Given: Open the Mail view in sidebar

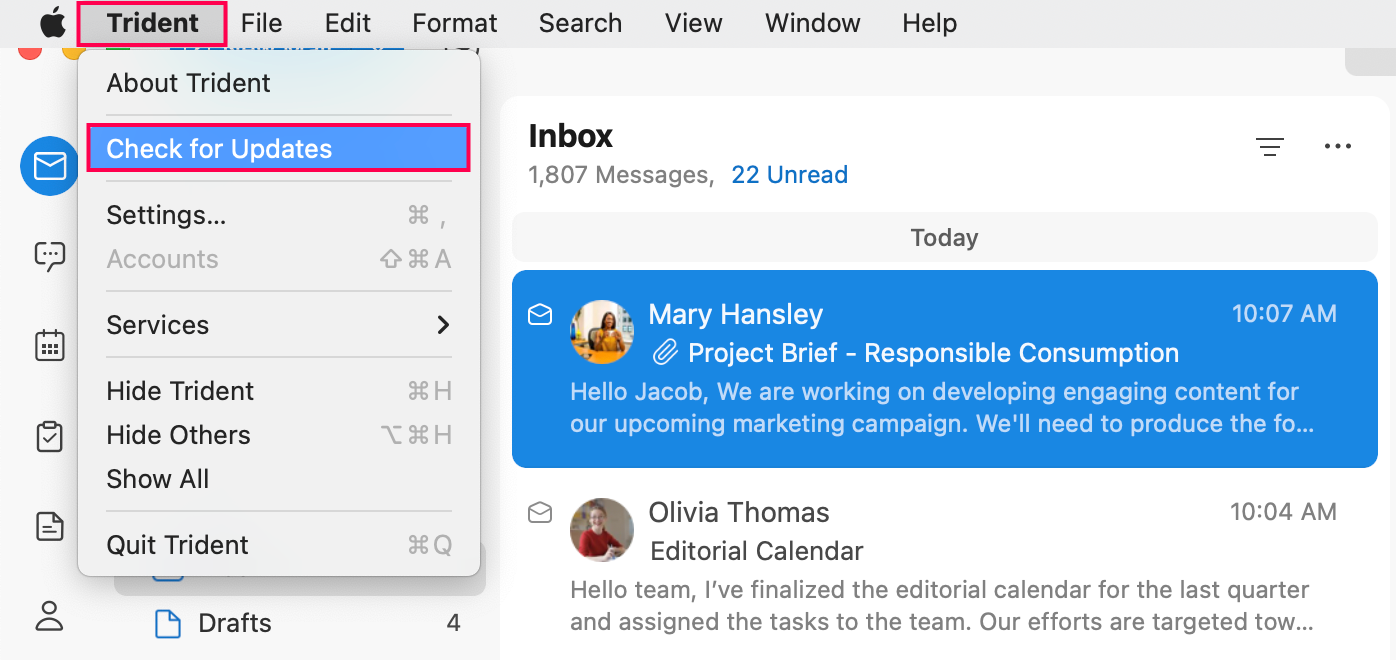Looking at the screenshot, I should (x=49, y=166).
